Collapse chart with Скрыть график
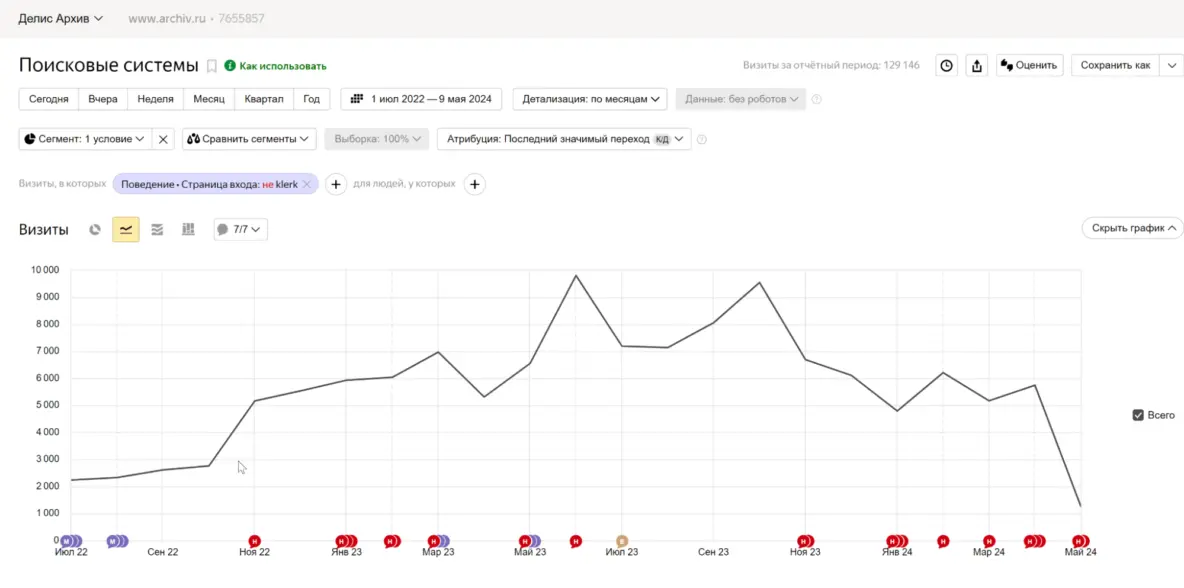This screenshot has height=588, width=1184. [1132, 228]
